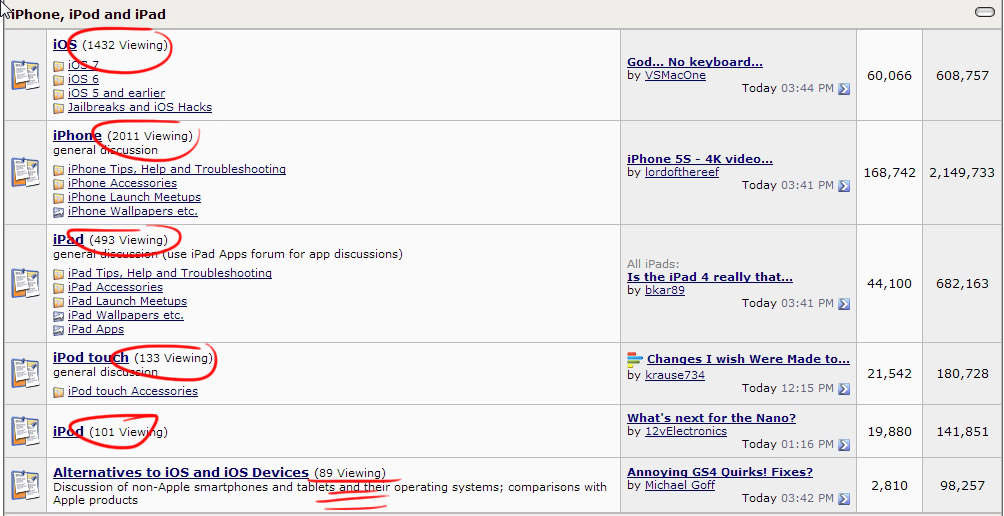The image size is (1004, 516).
Task: Go to last post in iOS forum arrow
Action: [844, 89]
